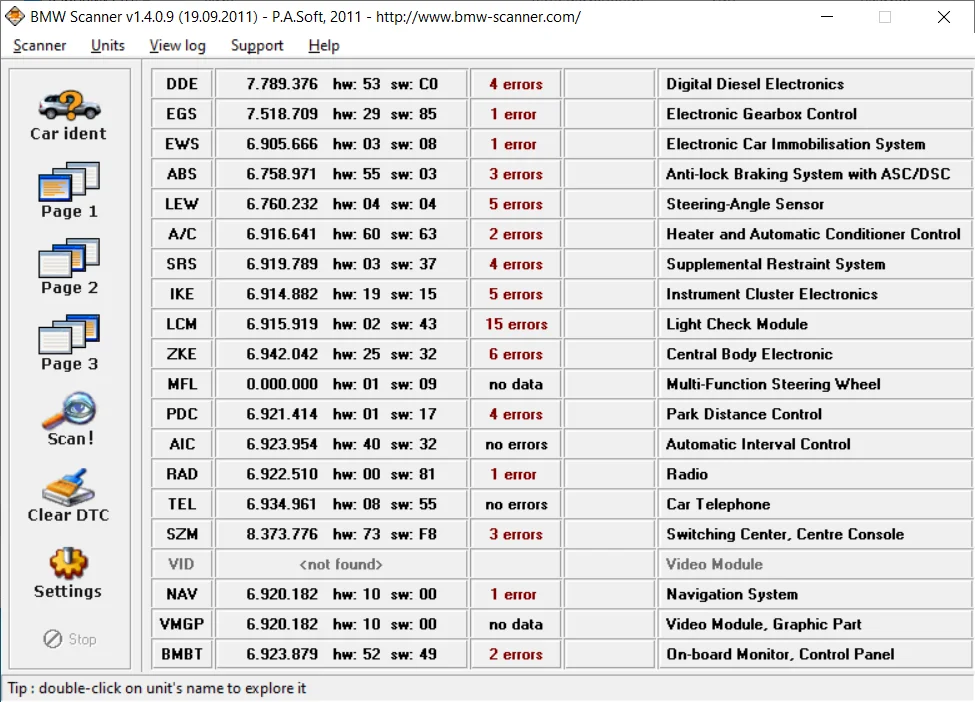Open the Units menu

click(108, 45)
